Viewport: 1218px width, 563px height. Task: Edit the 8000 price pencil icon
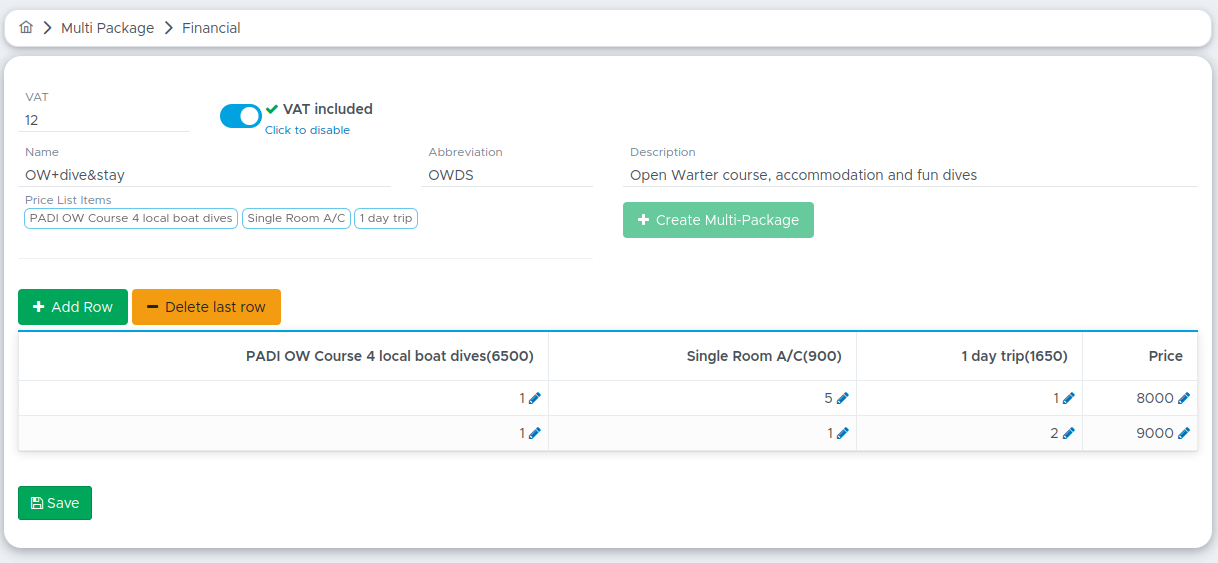coord(1184,398)
